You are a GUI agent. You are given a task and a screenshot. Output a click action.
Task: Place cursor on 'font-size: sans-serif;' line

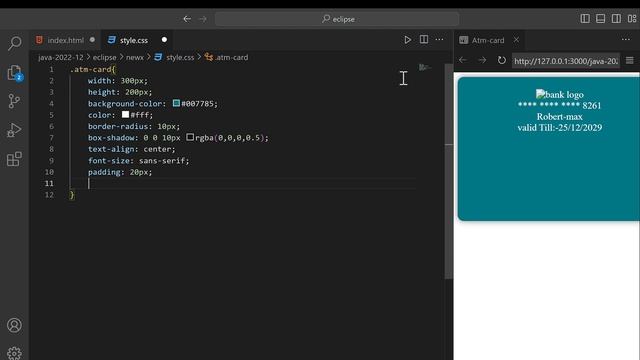click(x=138, y=161)
